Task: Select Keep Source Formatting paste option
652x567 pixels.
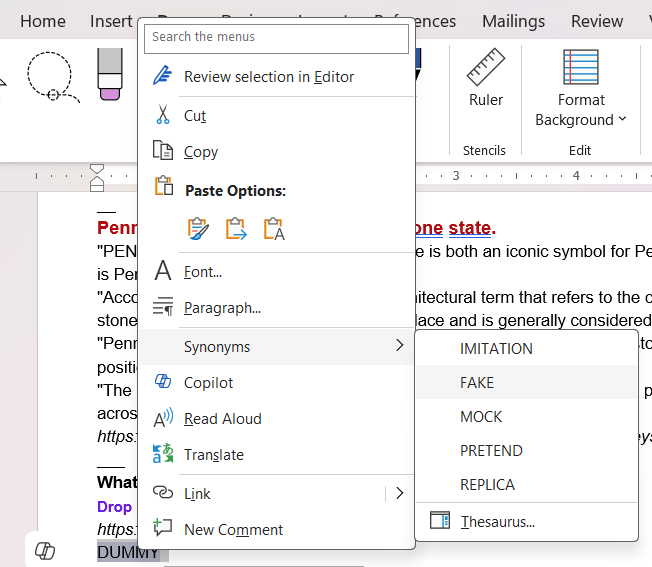Action: (198, 229)
